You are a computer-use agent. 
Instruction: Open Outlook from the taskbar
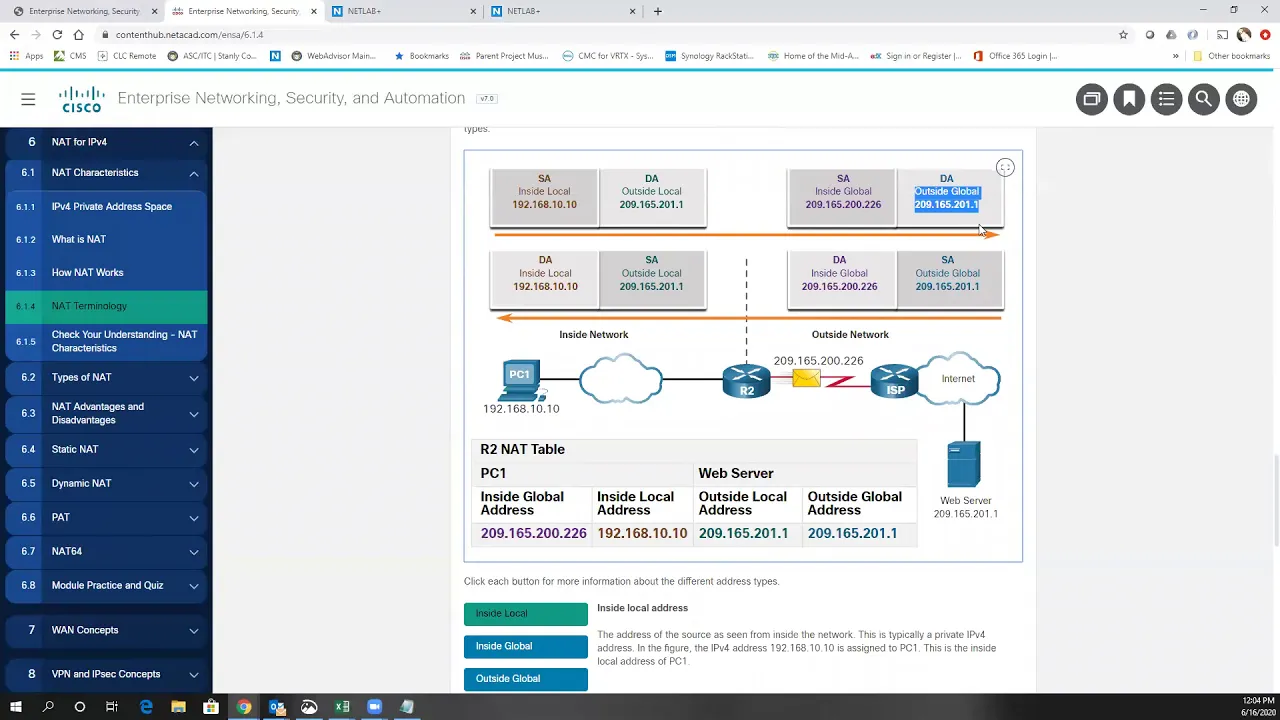coord(276,707)
